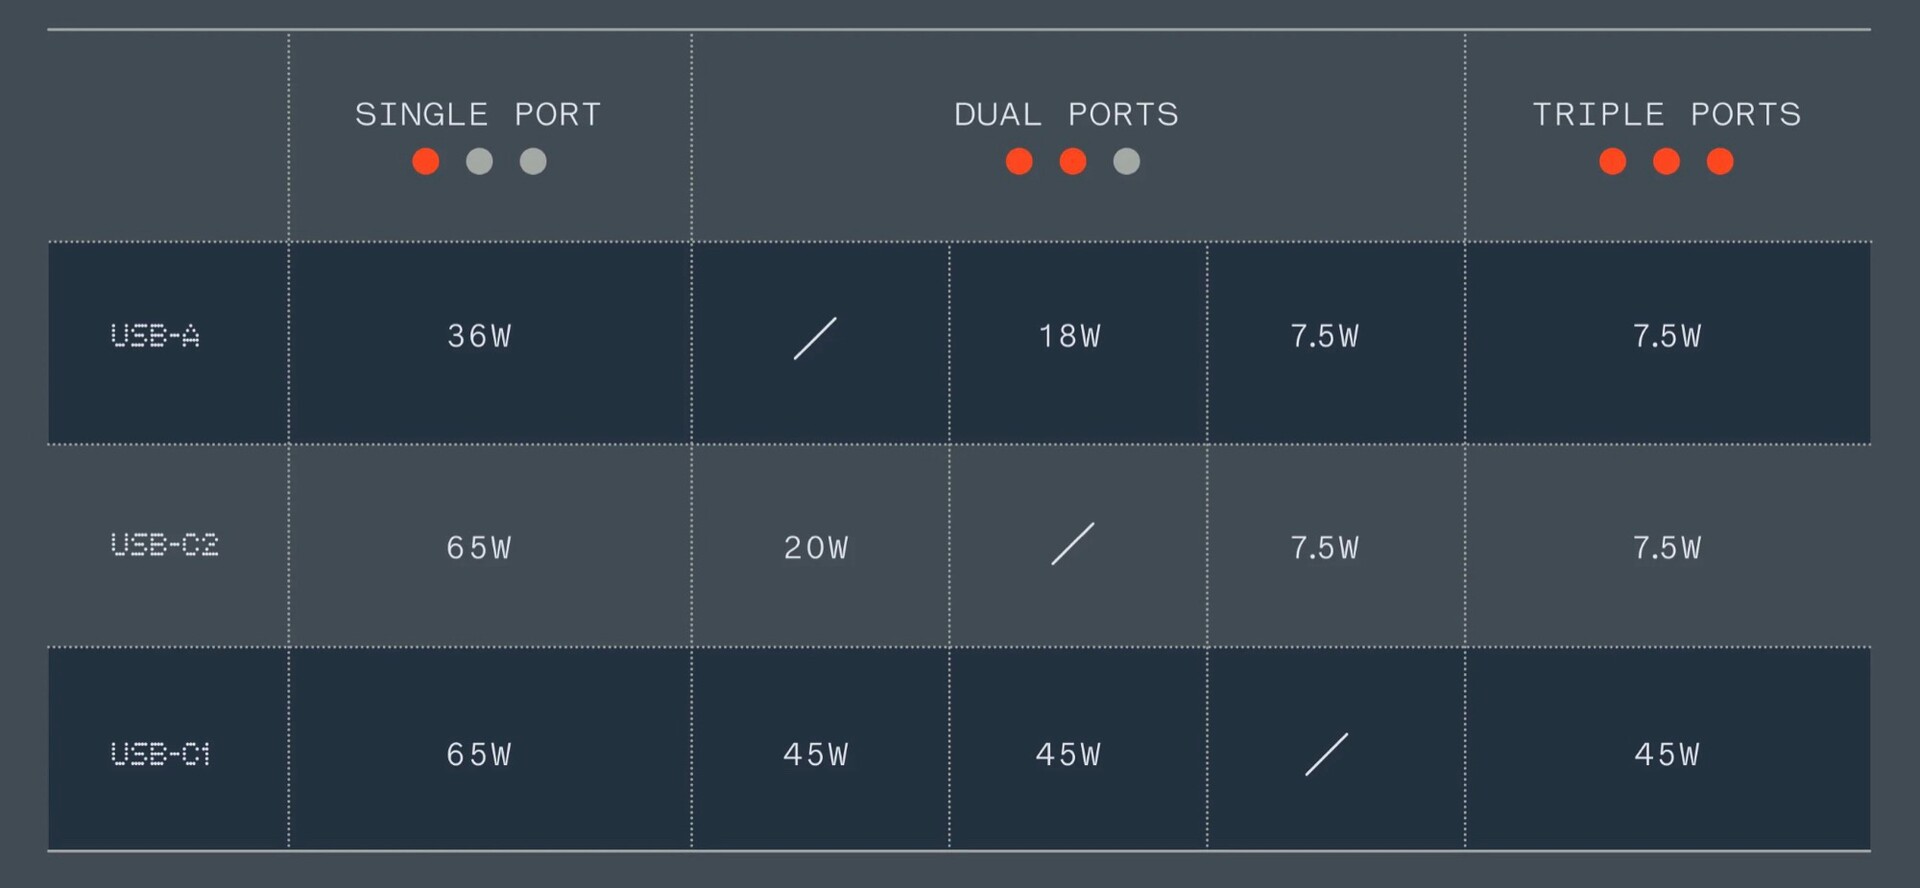Click the 18W value in USB-A row

pos(1069,336)
